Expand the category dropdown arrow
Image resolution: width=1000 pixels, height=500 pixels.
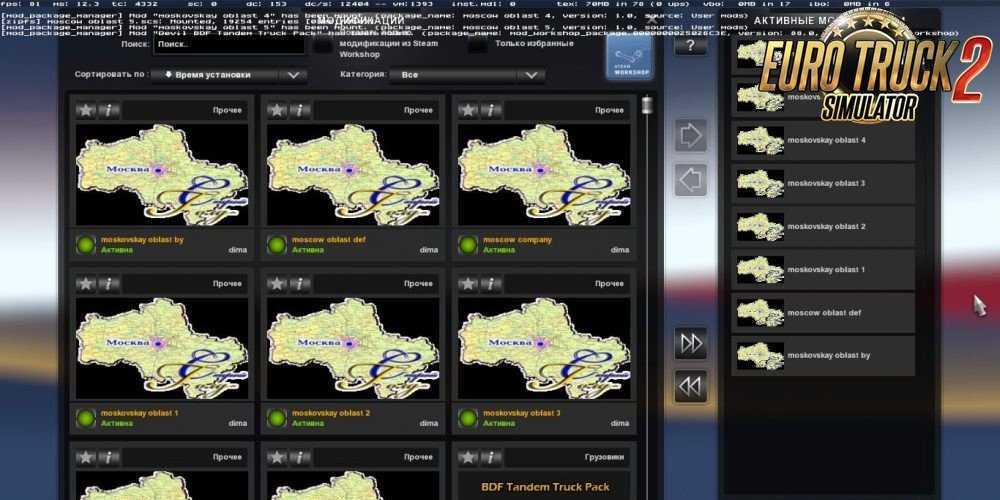pos(531,75)
